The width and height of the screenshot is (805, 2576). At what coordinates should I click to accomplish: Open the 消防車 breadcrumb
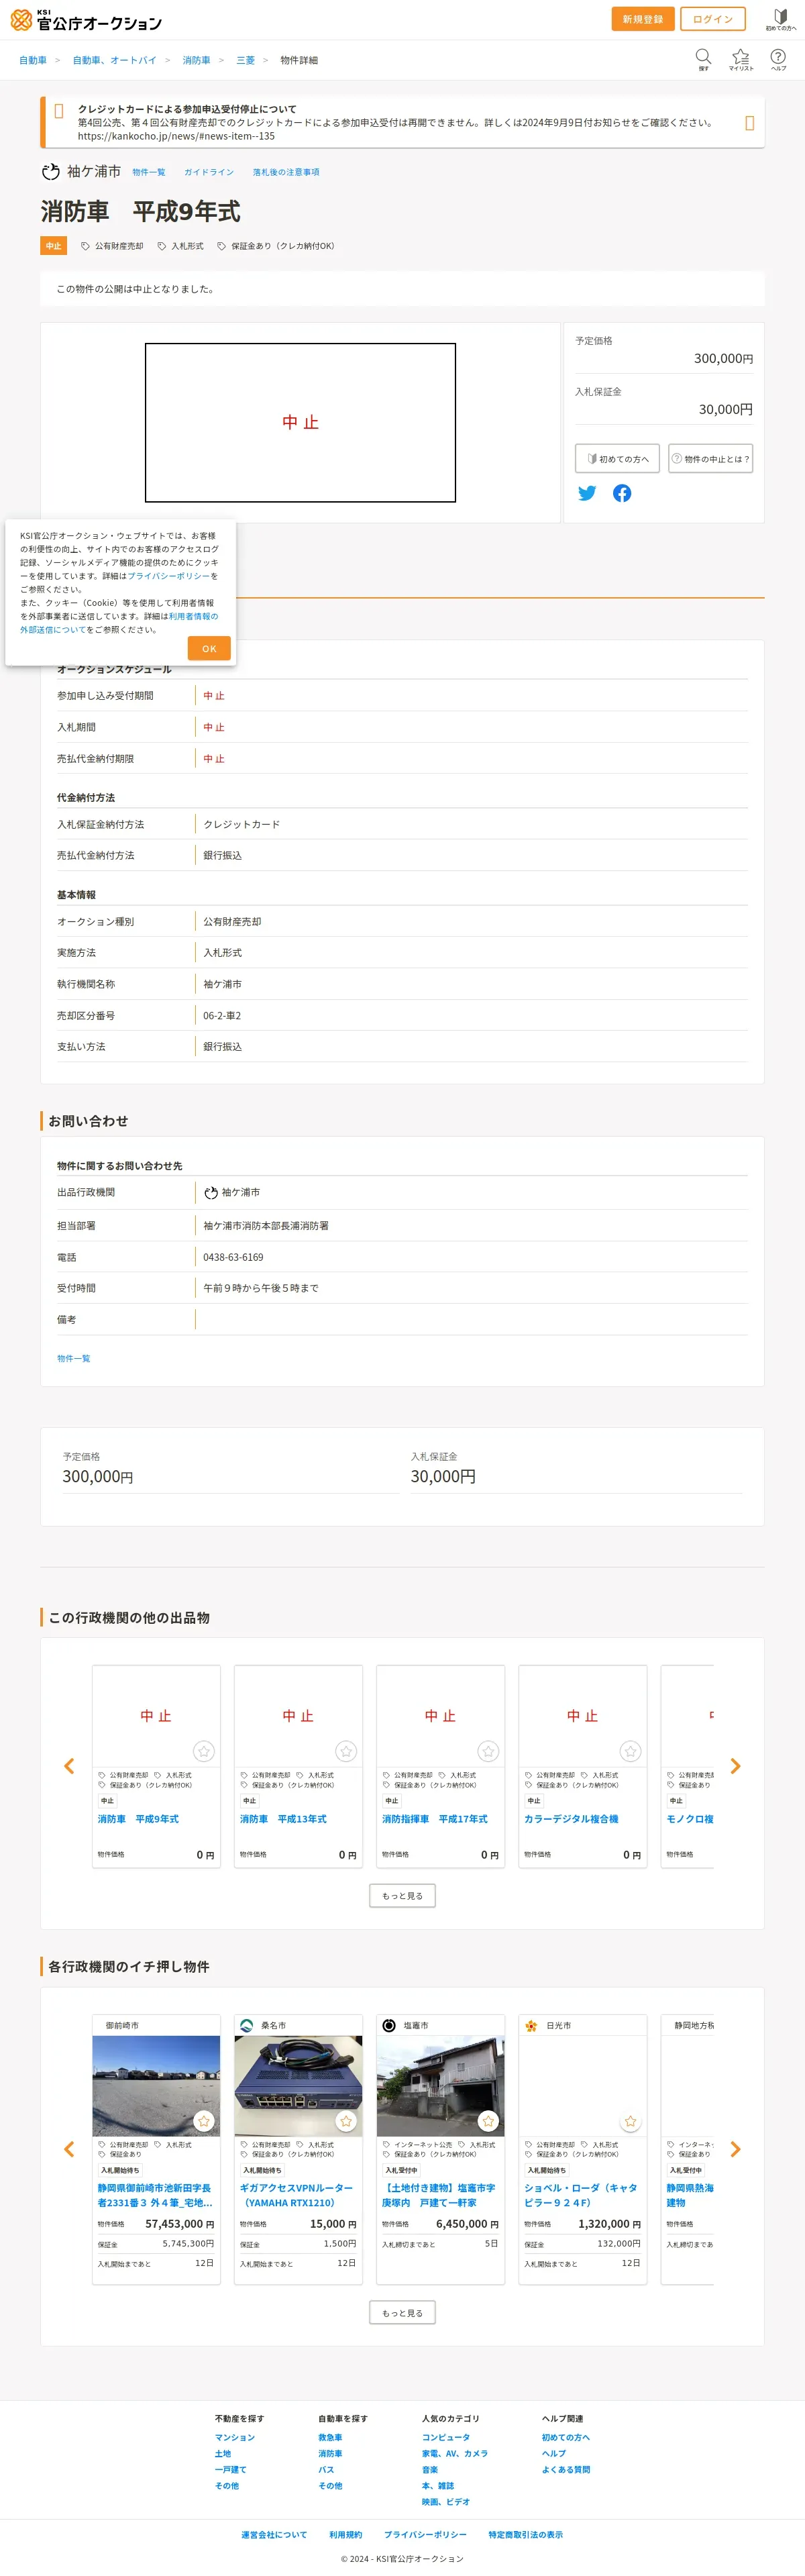tap(196, 60)
